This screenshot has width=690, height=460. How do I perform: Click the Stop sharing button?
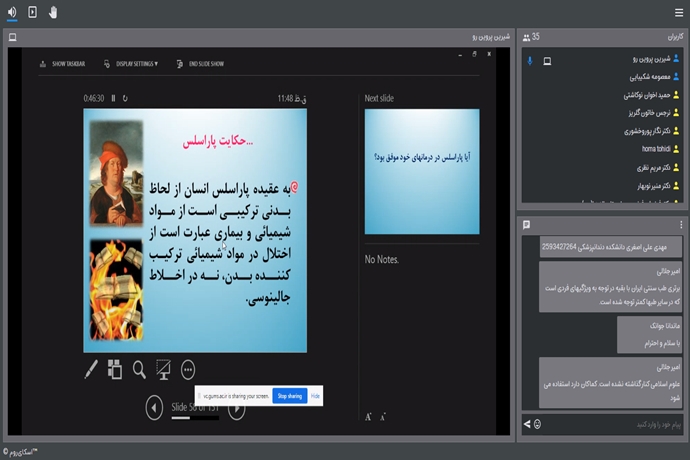tap(289, 396)
